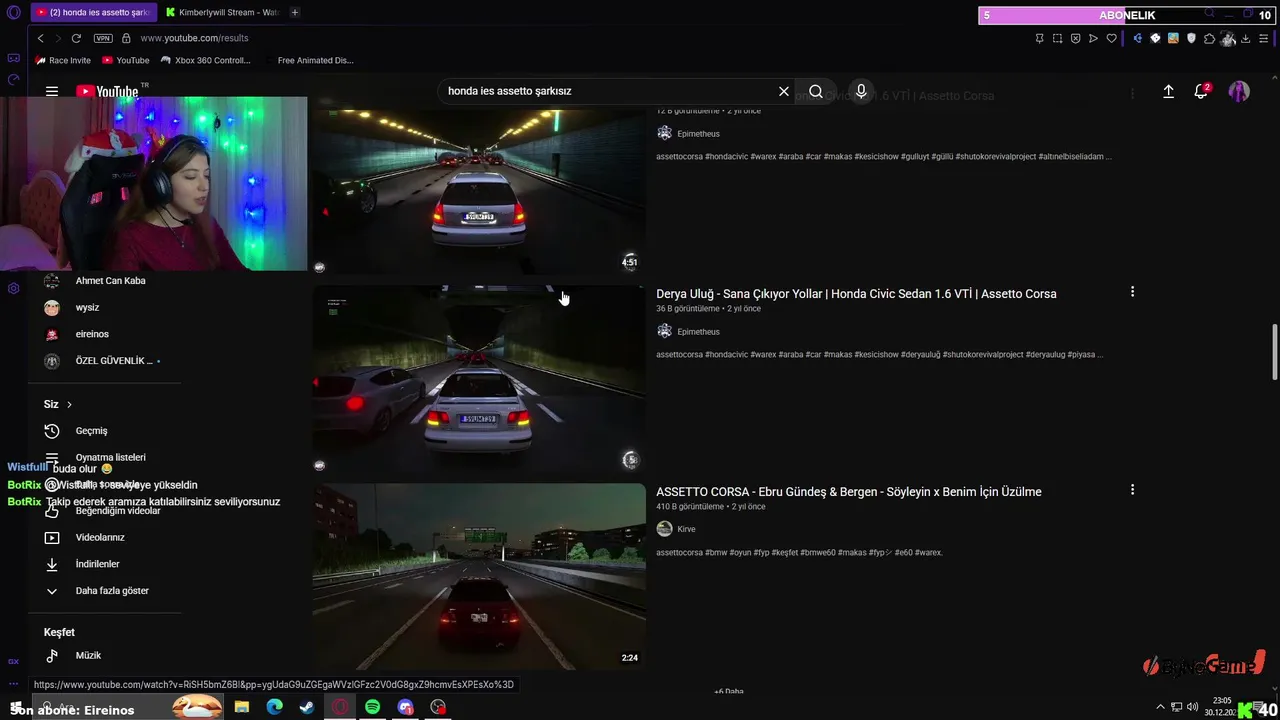The height and width of the screenshot is (720, 1280).
Task: Open the volume control in system tray
Action: (1193, 707)
